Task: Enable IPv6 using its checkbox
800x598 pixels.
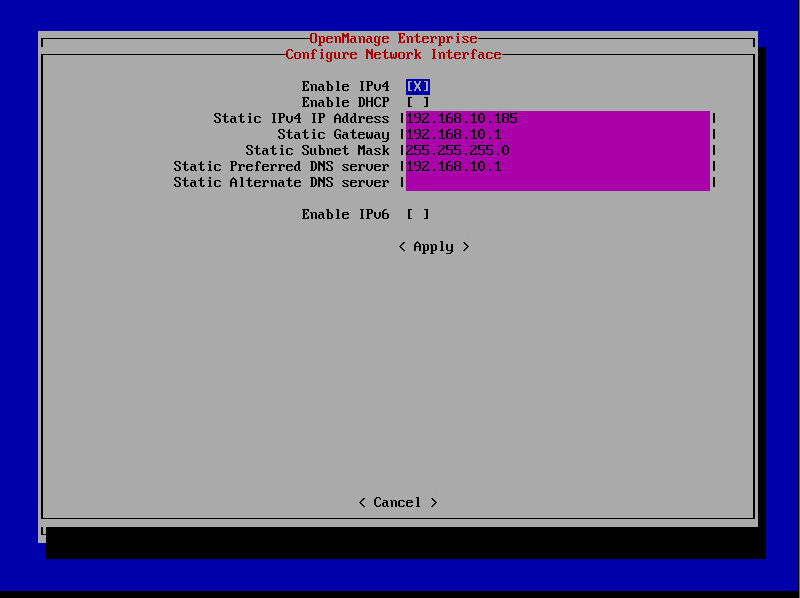Action: 418,214
